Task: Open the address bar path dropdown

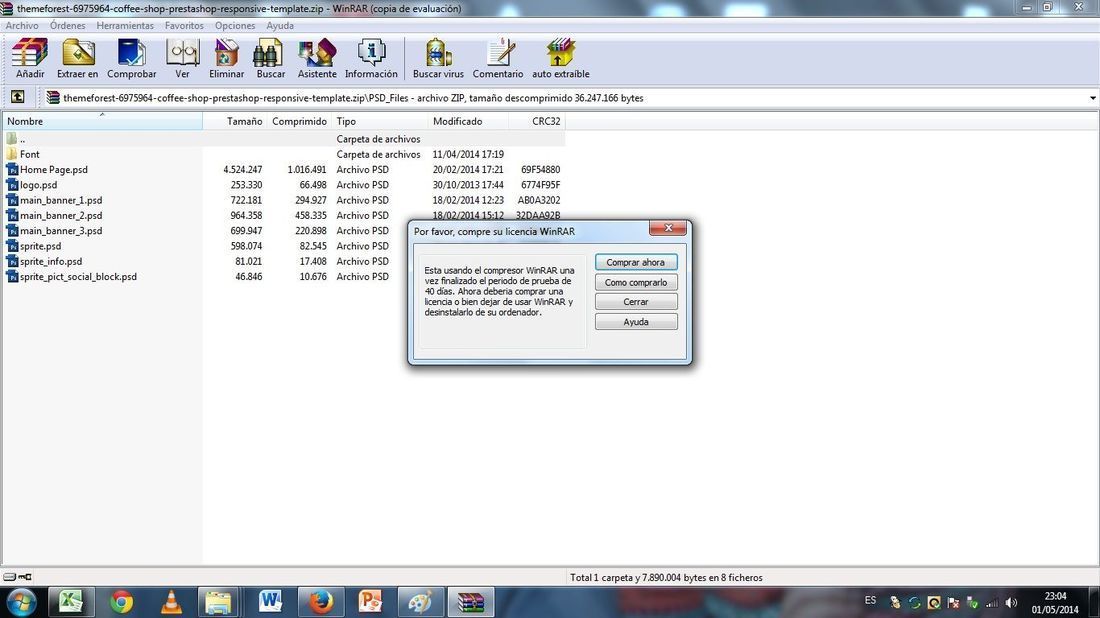Action: 1092,98
